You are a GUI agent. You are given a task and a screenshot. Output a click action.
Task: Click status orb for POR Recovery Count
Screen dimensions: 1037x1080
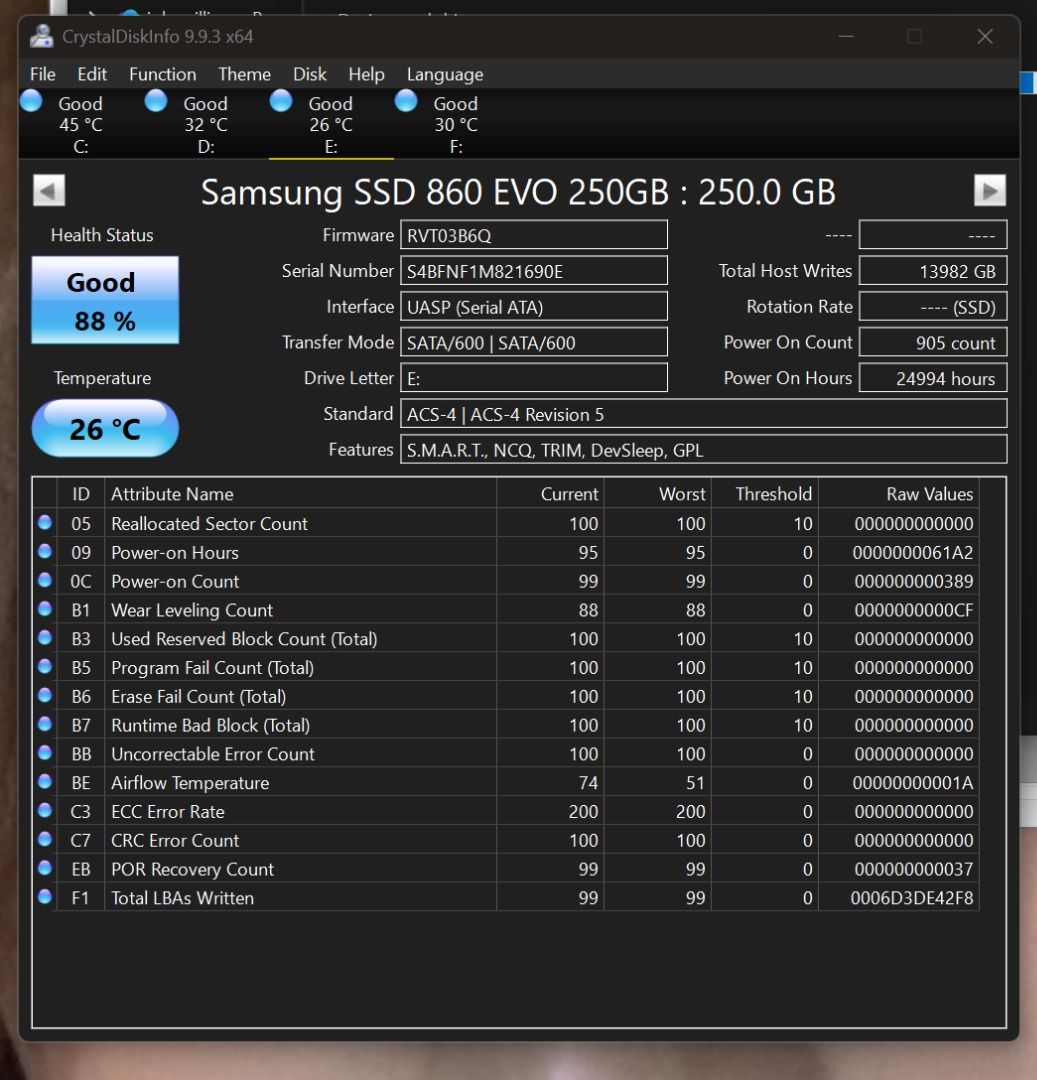point(45,868)
